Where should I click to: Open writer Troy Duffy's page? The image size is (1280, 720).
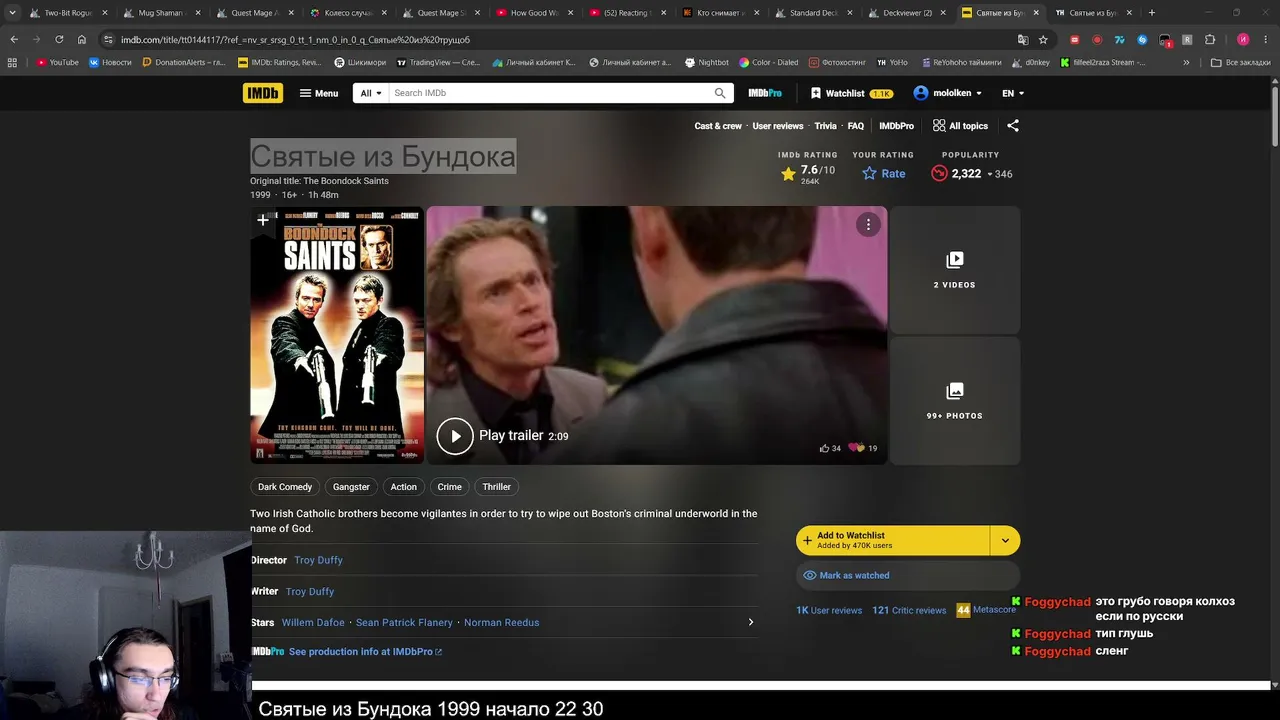(x=310, y=592)
